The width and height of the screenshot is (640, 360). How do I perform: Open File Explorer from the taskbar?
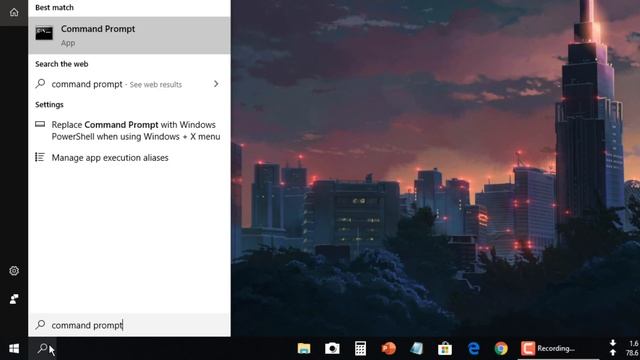[304, 348]
